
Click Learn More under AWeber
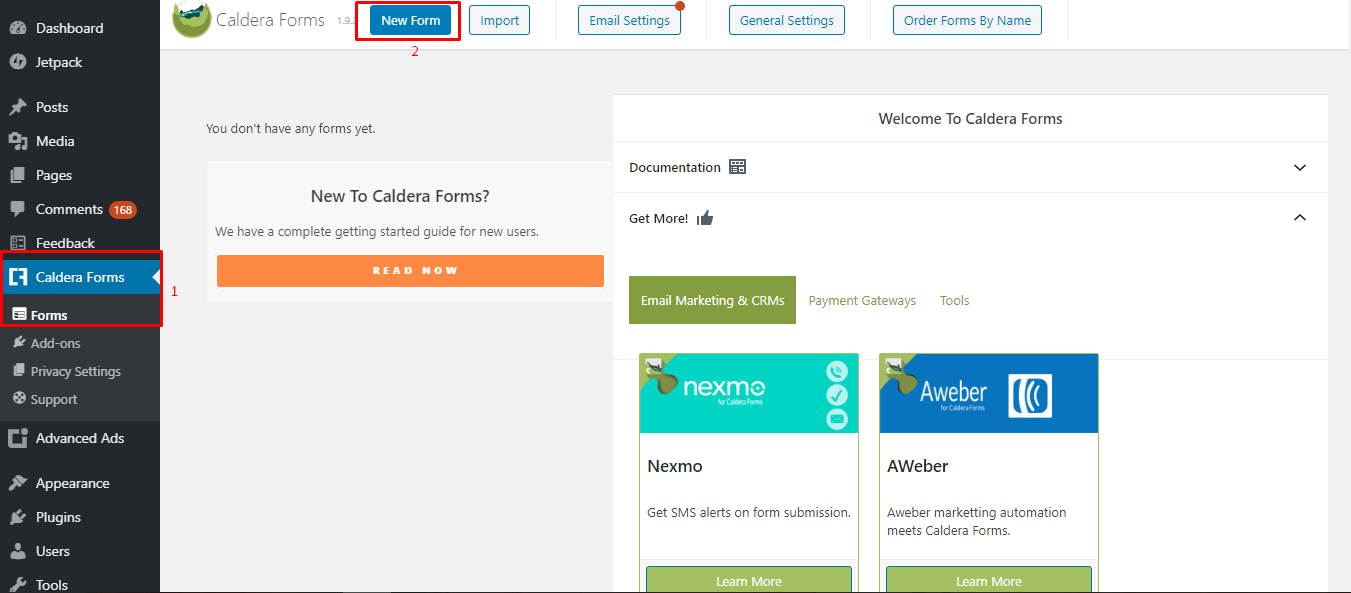tap(989, 580)
